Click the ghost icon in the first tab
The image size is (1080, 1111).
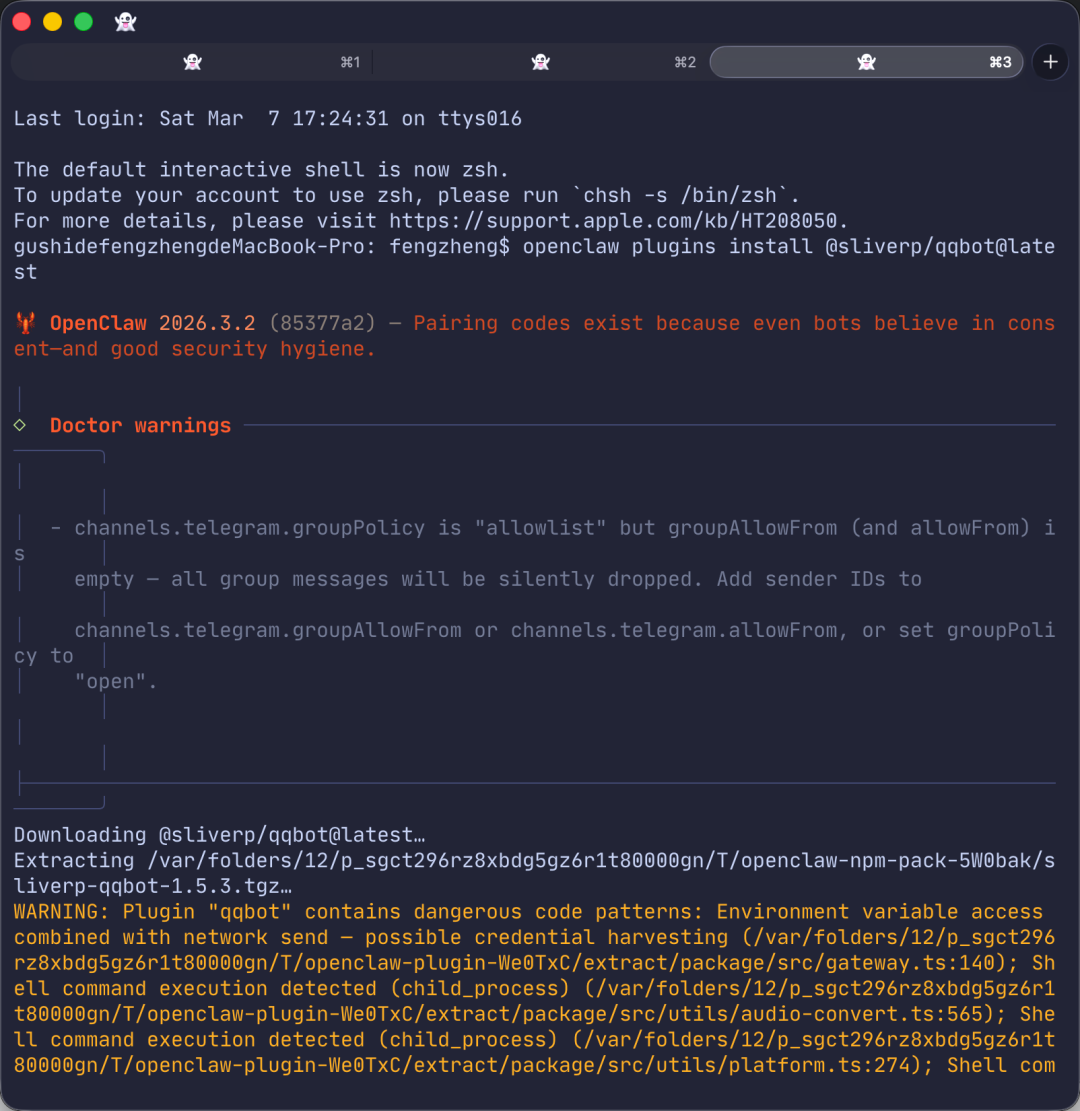tap(192, 62)
